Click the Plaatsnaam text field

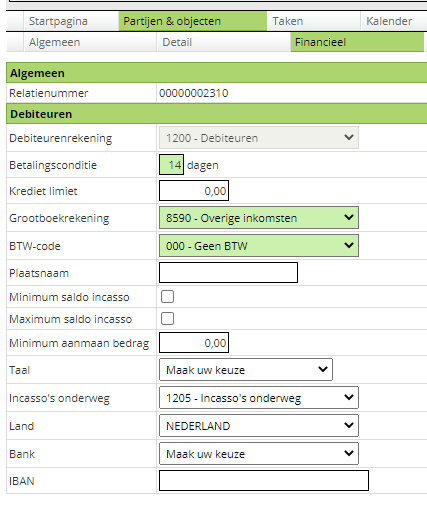(x=228, y=273)
